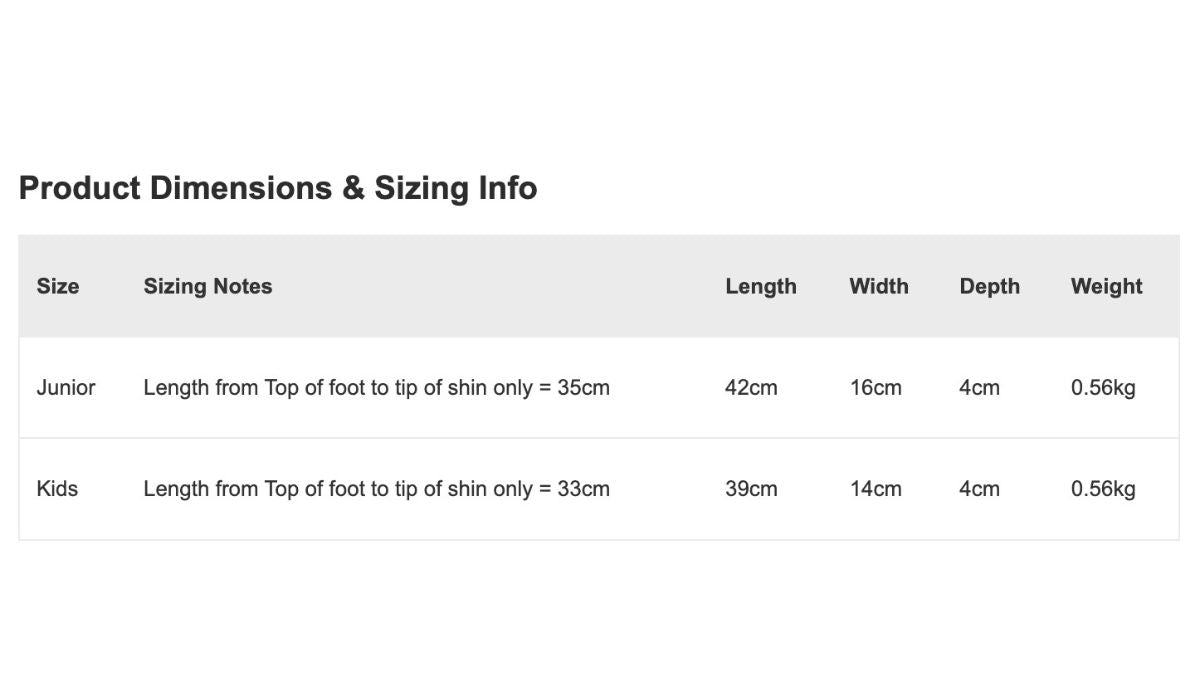Click the Kids row 0.56kg weight
Image resolution: width=1200 pixels, height=700 pixels.
point(1103,489)
